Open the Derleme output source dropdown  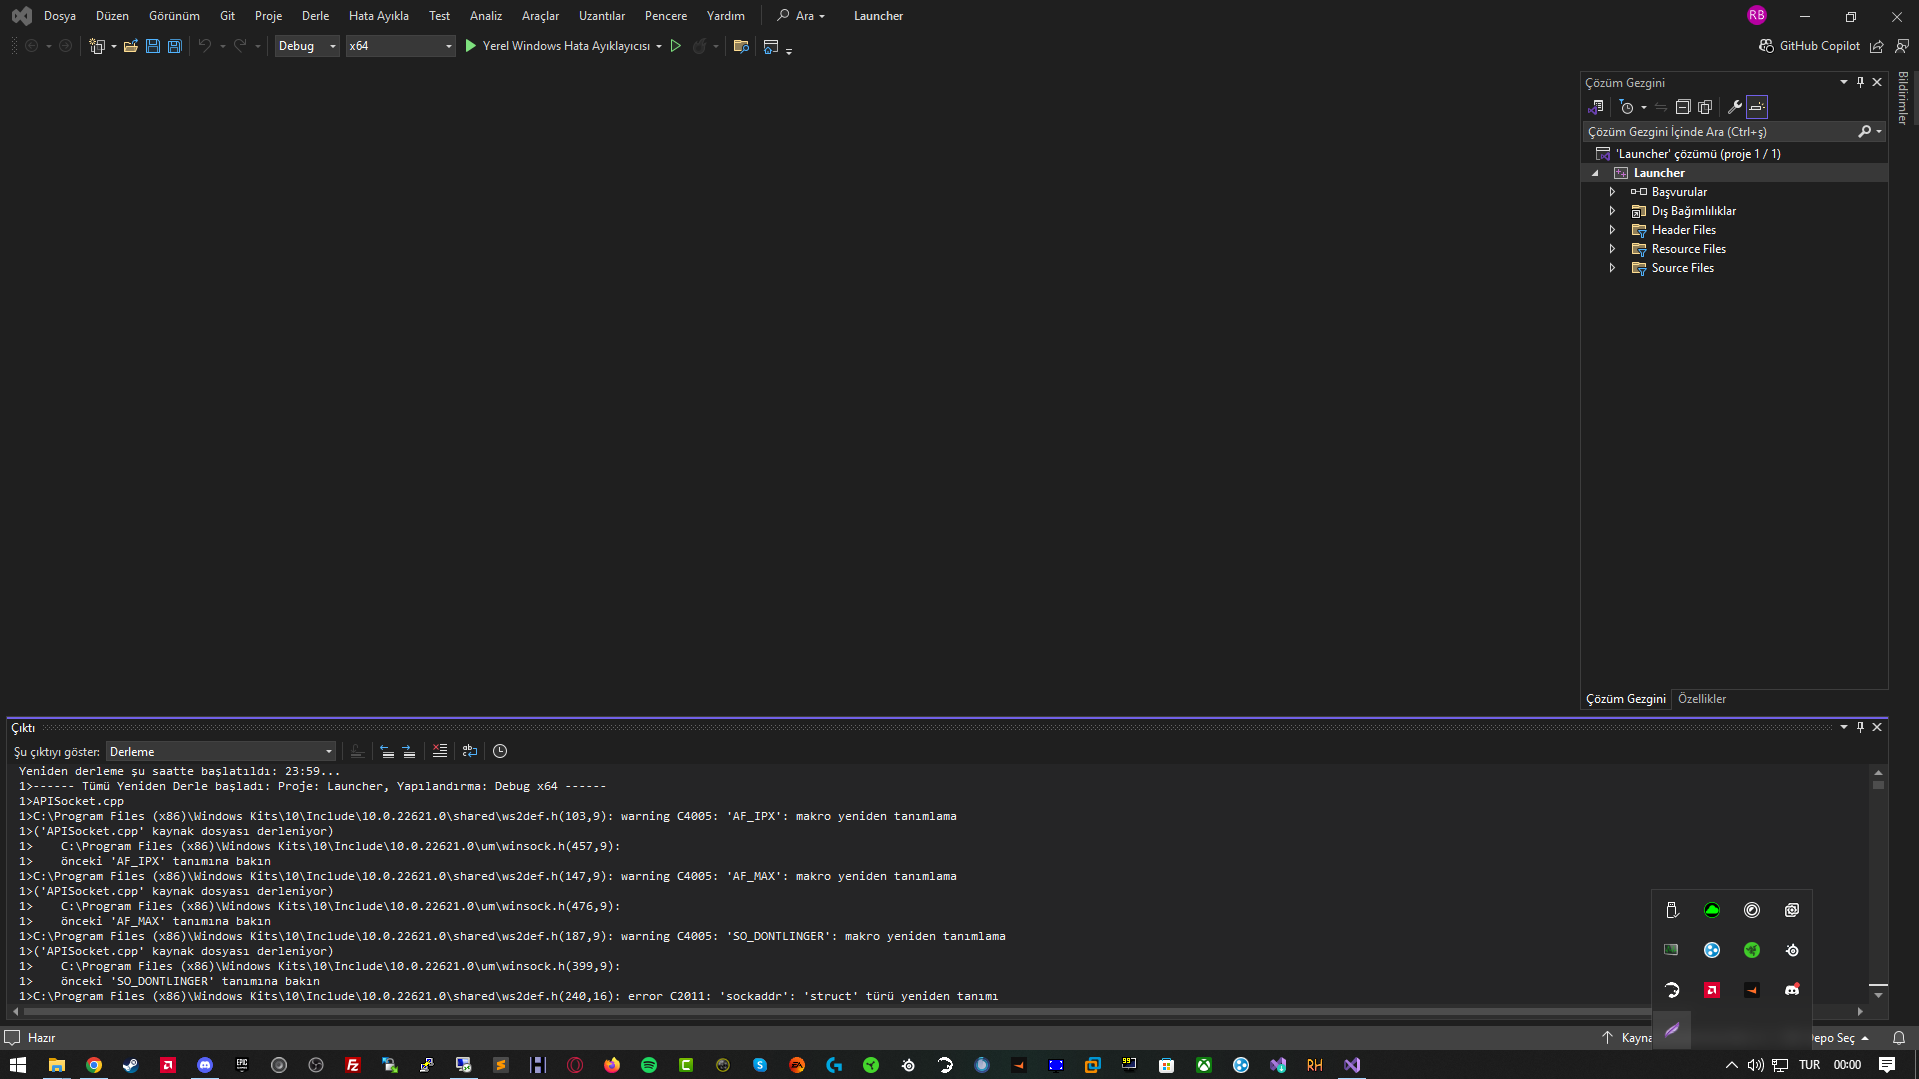tap(221, 752)
